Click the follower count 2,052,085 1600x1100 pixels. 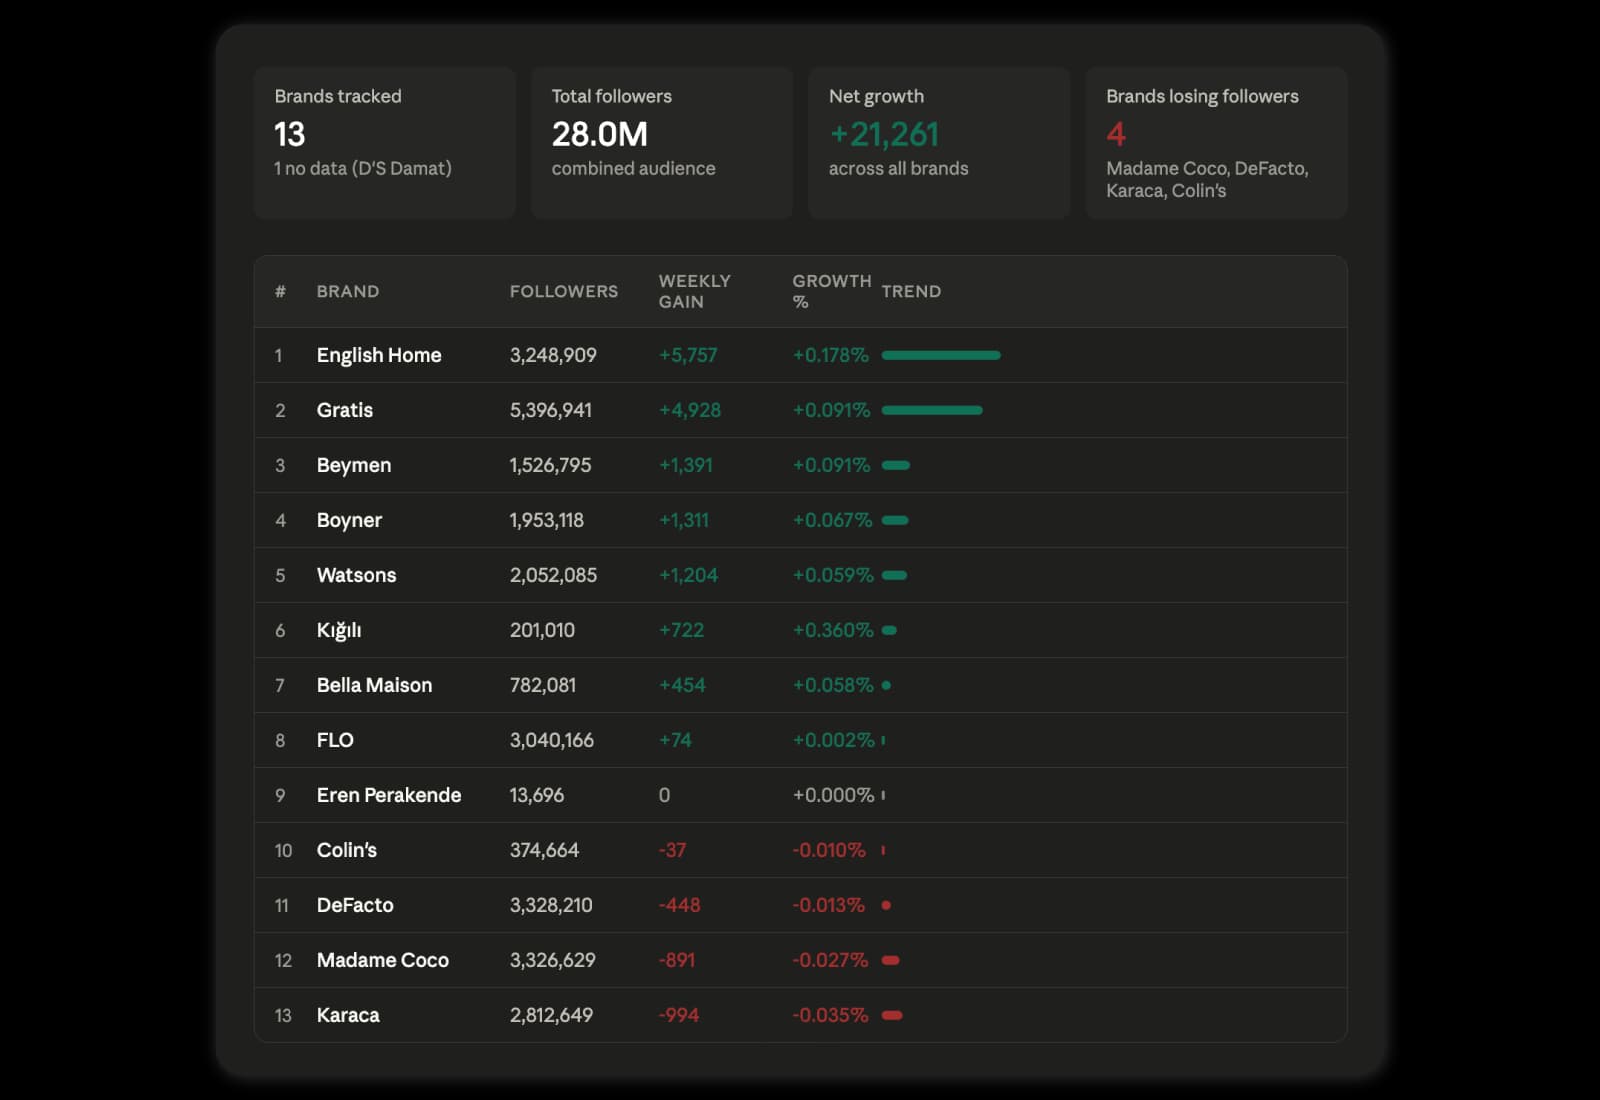[x=553, y=575]
